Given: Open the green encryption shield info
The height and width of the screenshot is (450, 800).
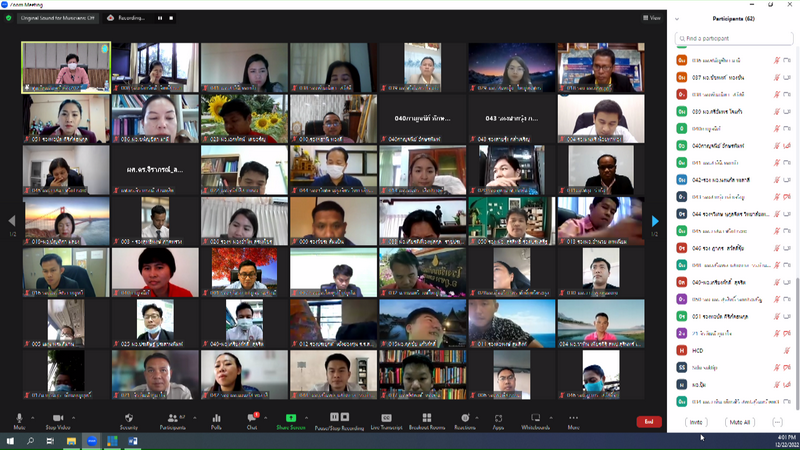Looking at the screenshot, I should [9, 18].
